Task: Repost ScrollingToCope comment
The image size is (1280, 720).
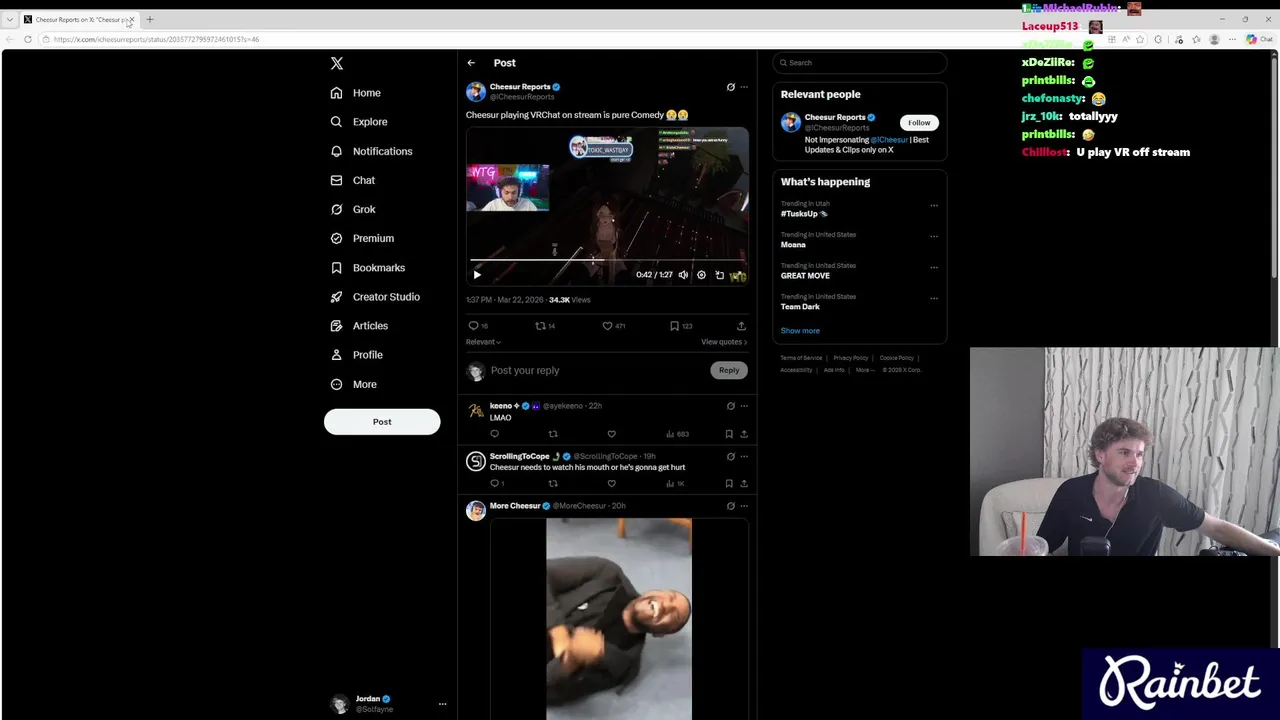Action: point(553,483)
